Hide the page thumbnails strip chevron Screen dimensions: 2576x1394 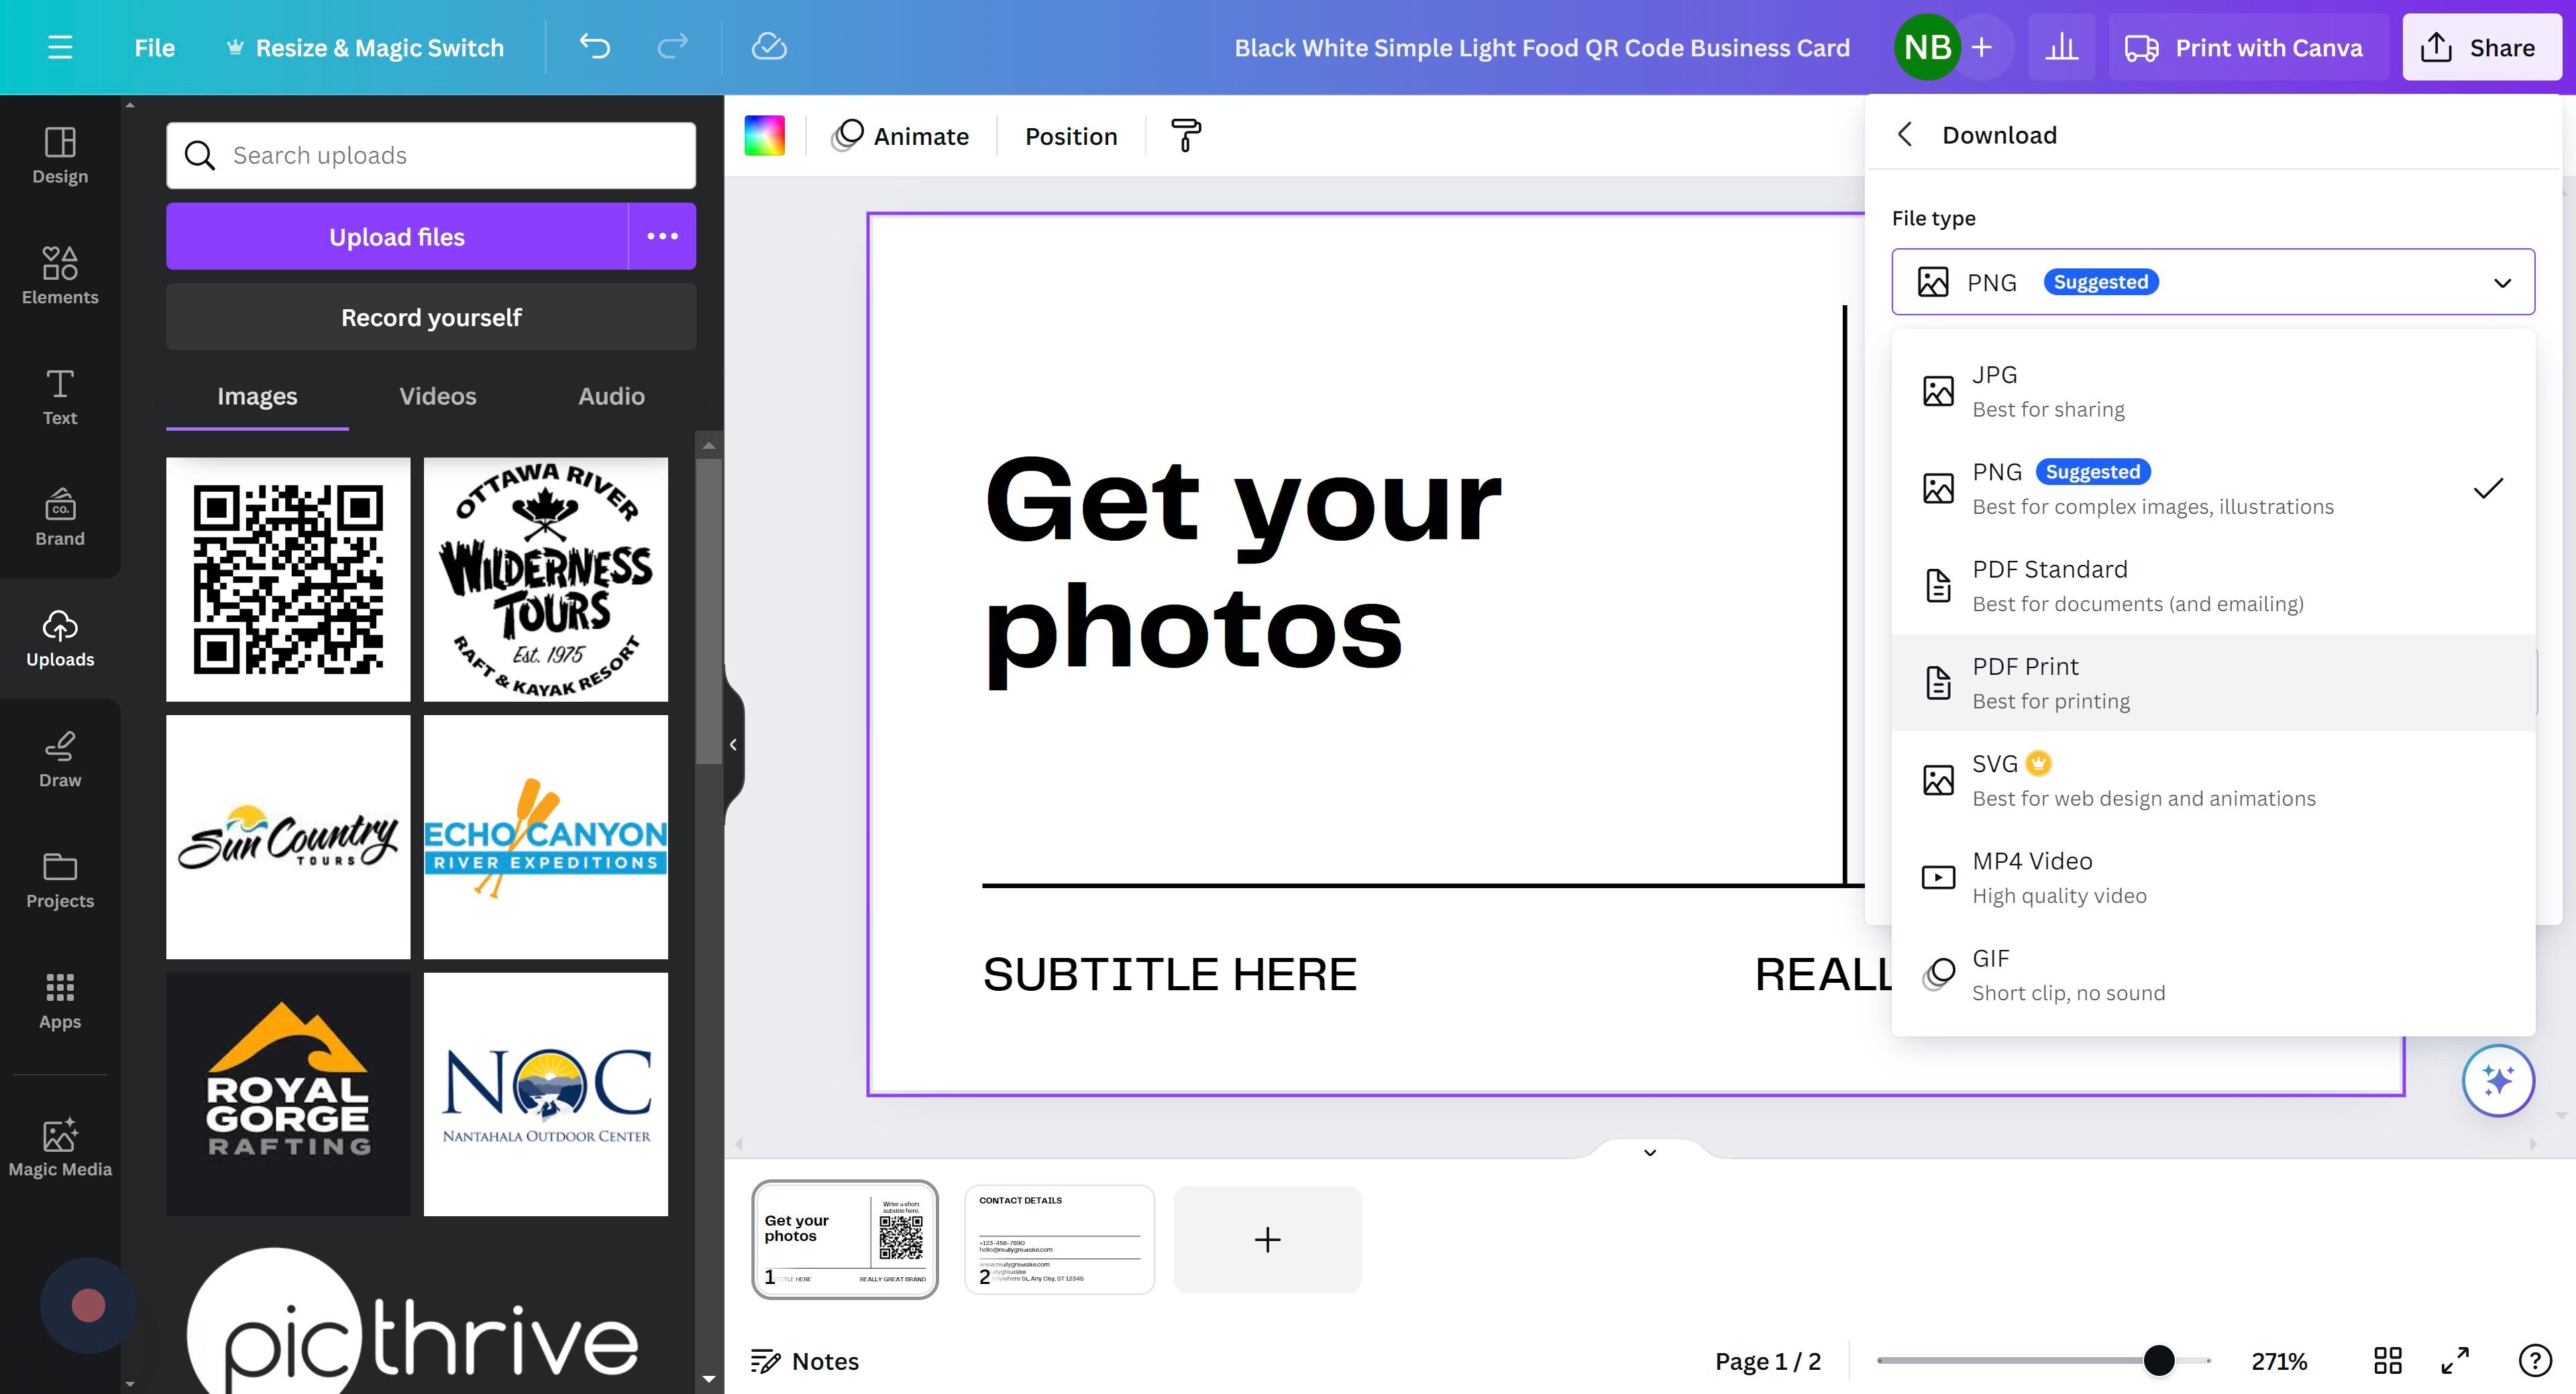point(1650,1152)
